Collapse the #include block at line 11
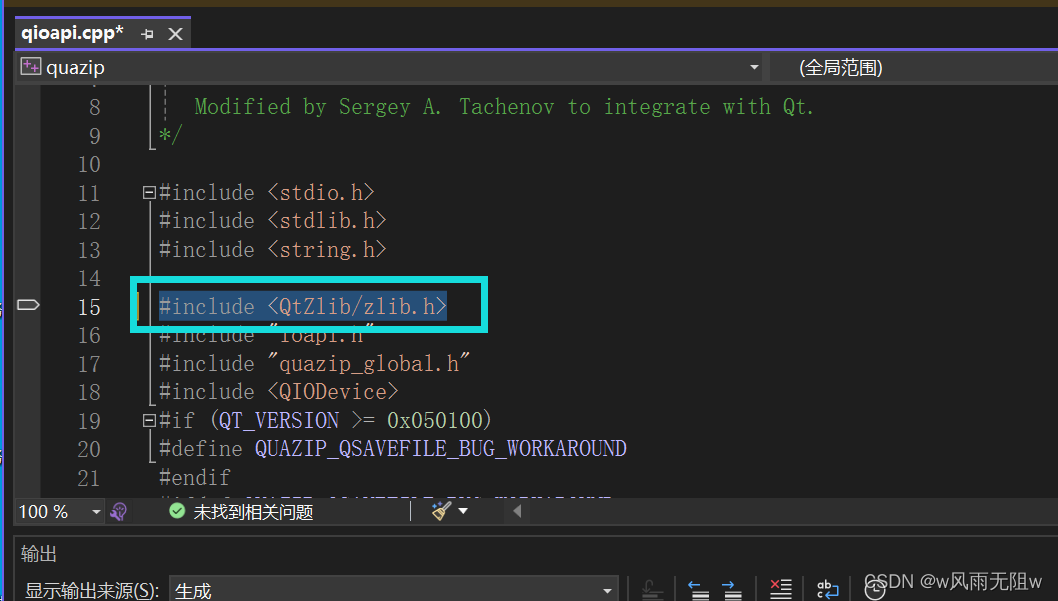This screenshot has width=1058, height=601. [149, 192]
